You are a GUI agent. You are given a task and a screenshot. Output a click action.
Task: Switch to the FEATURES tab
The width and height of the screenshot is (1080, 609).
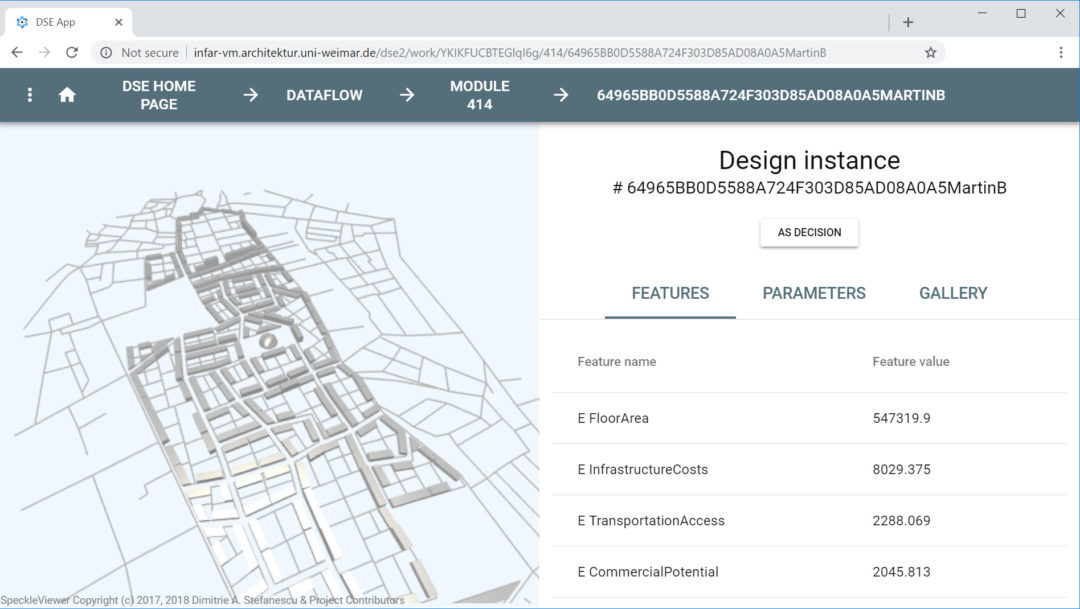[x=670, y=293]
